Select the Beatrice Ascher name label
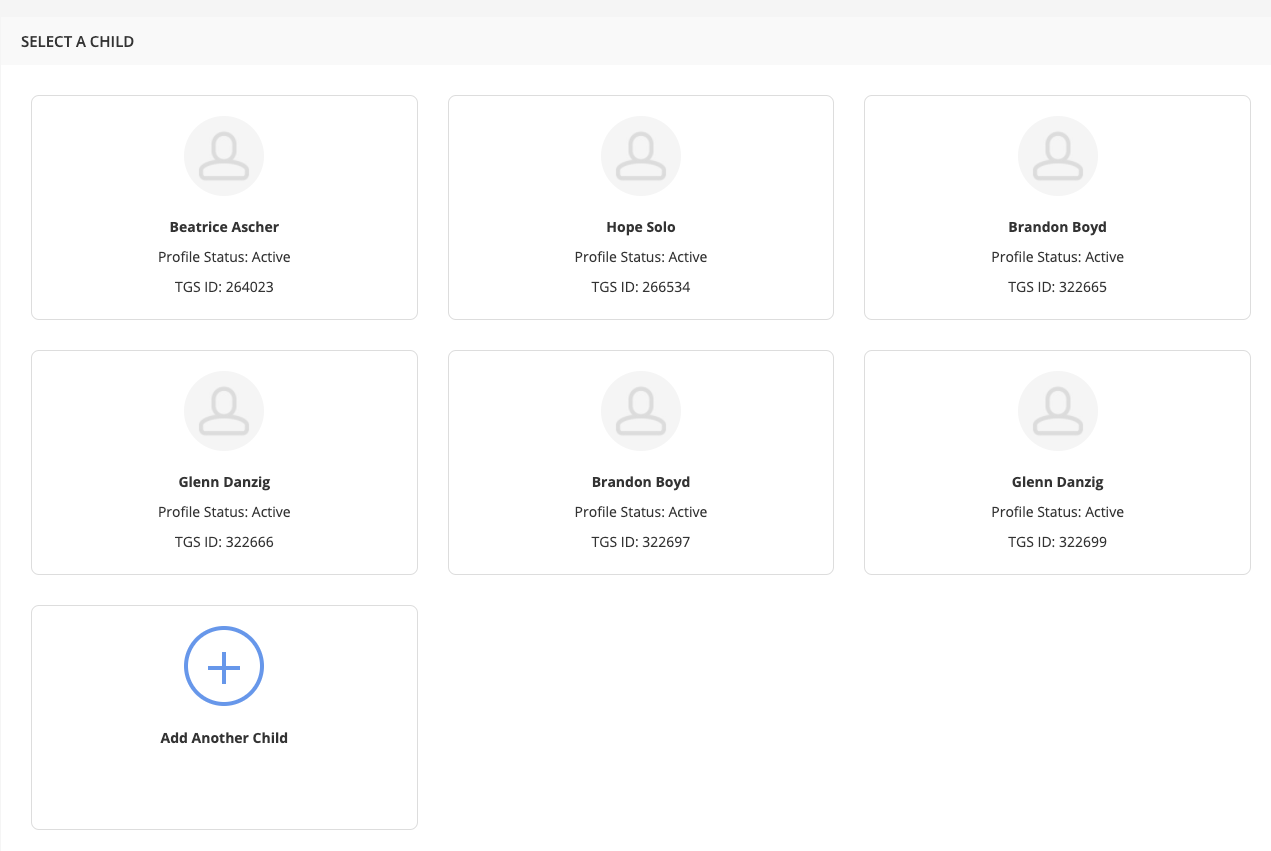 click(224, 227)
